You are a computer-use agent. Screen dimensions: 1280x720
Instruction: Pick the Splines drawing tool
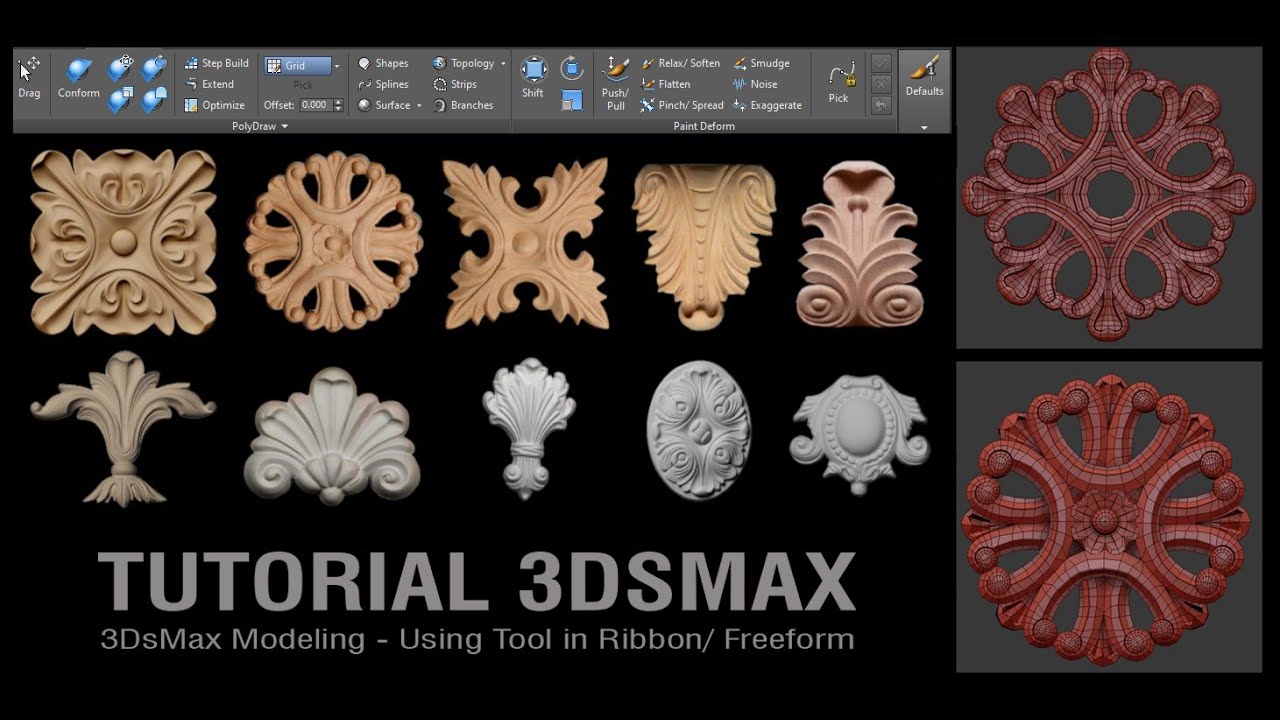(x=383, y=84)
